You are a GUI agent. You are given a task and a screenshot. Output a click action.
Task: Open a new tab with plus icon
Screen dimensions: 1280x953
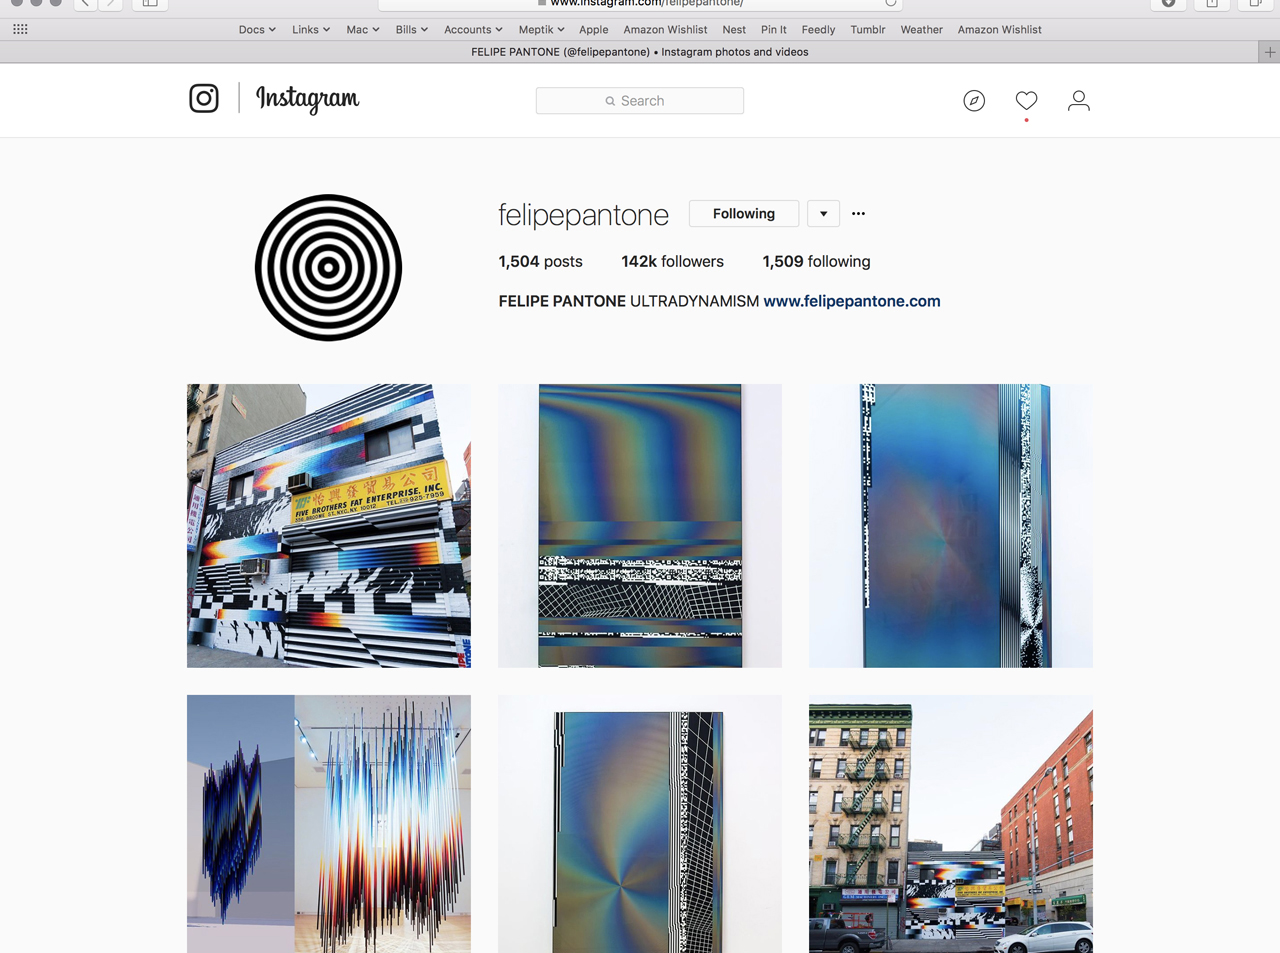coord(1269,52)
